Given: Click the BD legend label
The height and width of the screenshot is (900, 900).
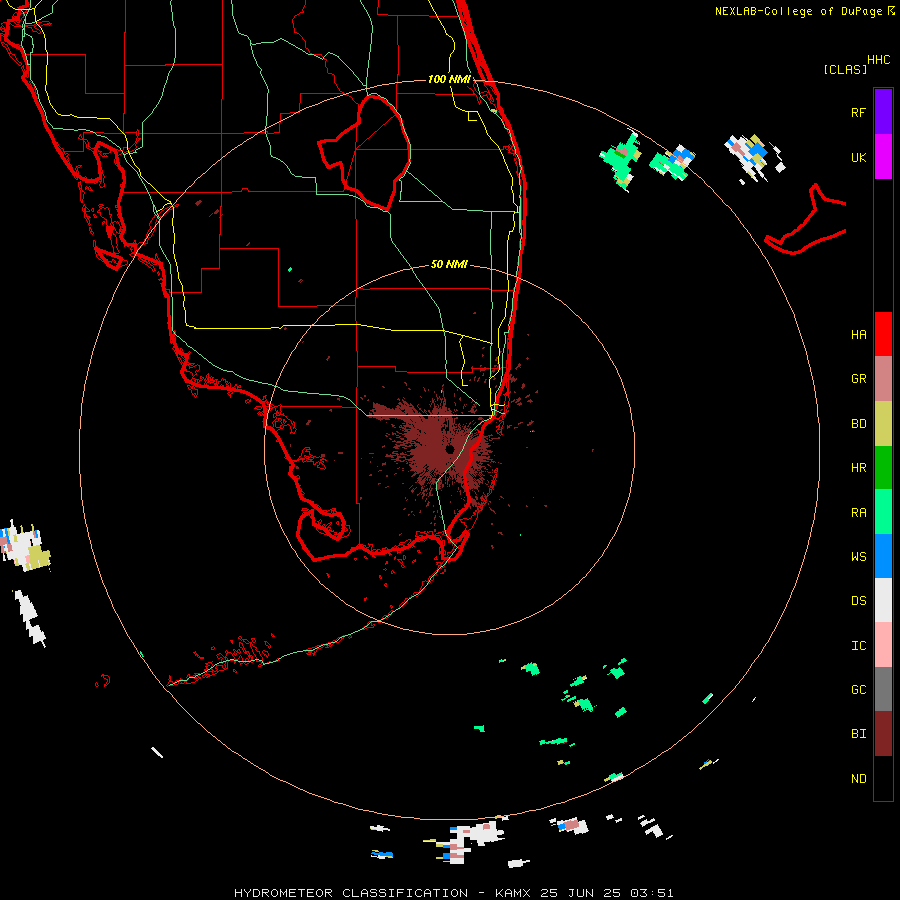Looking at the screenshot, I should [858, 424].
